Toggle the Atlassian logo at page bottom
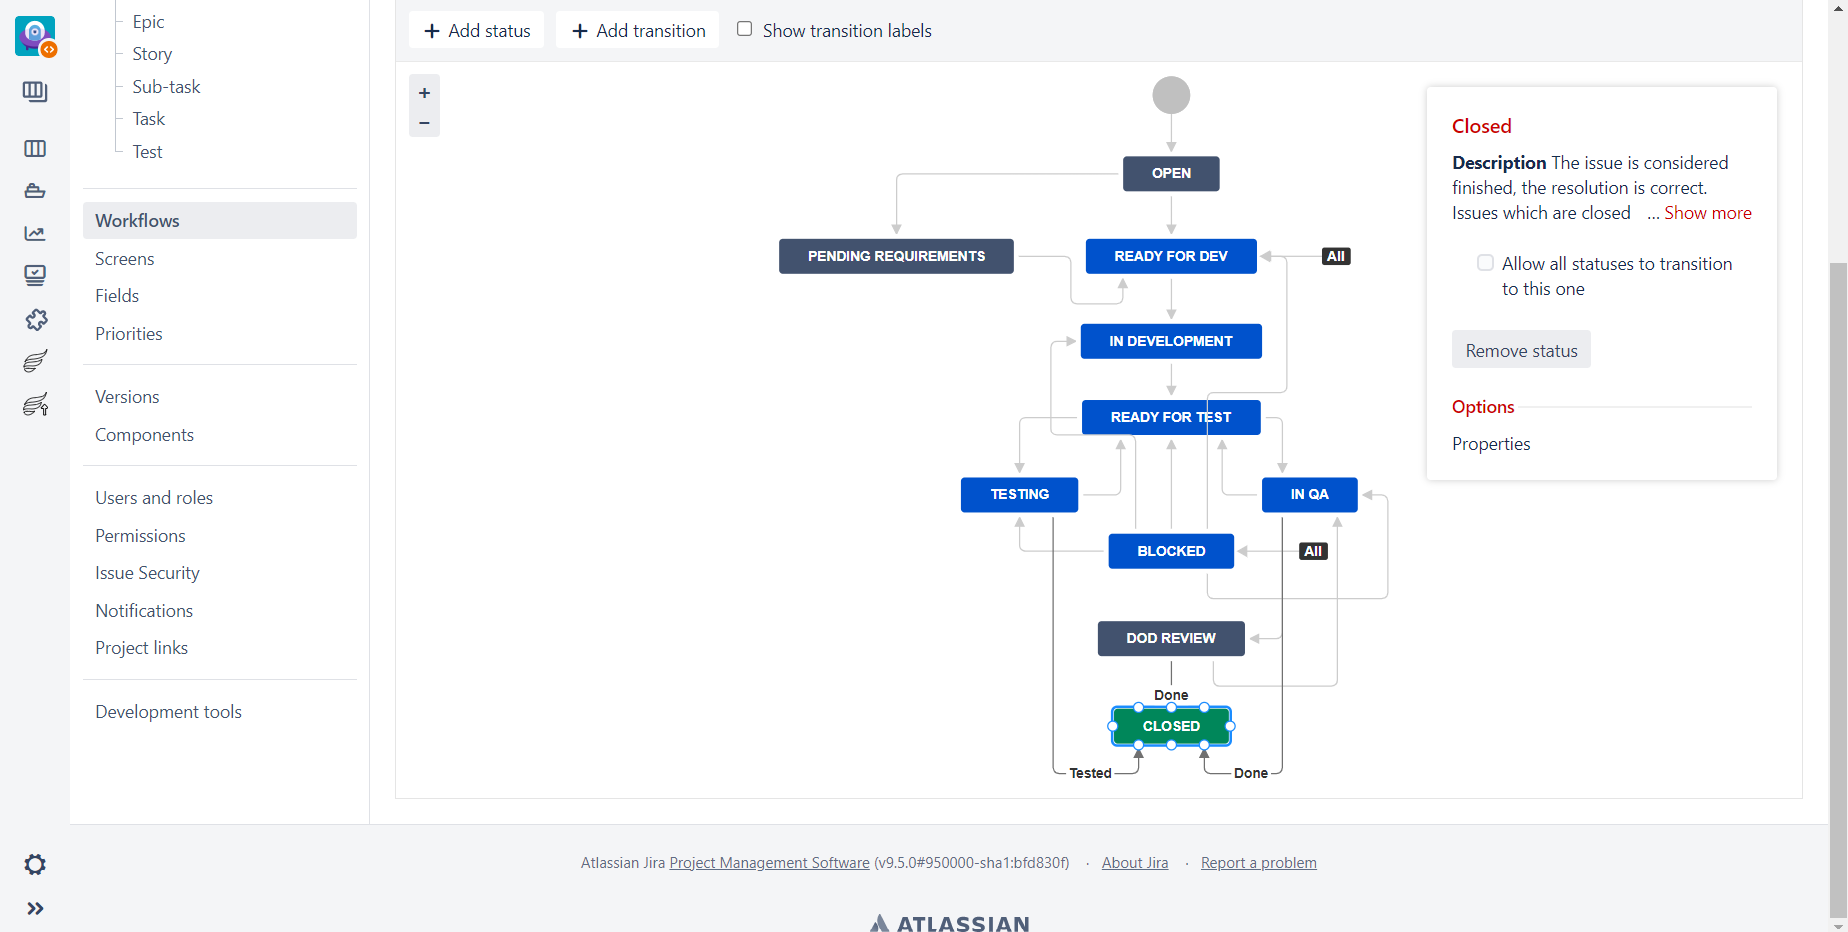This screenshot has height=932, width=1848. click(x=948, y=922)
